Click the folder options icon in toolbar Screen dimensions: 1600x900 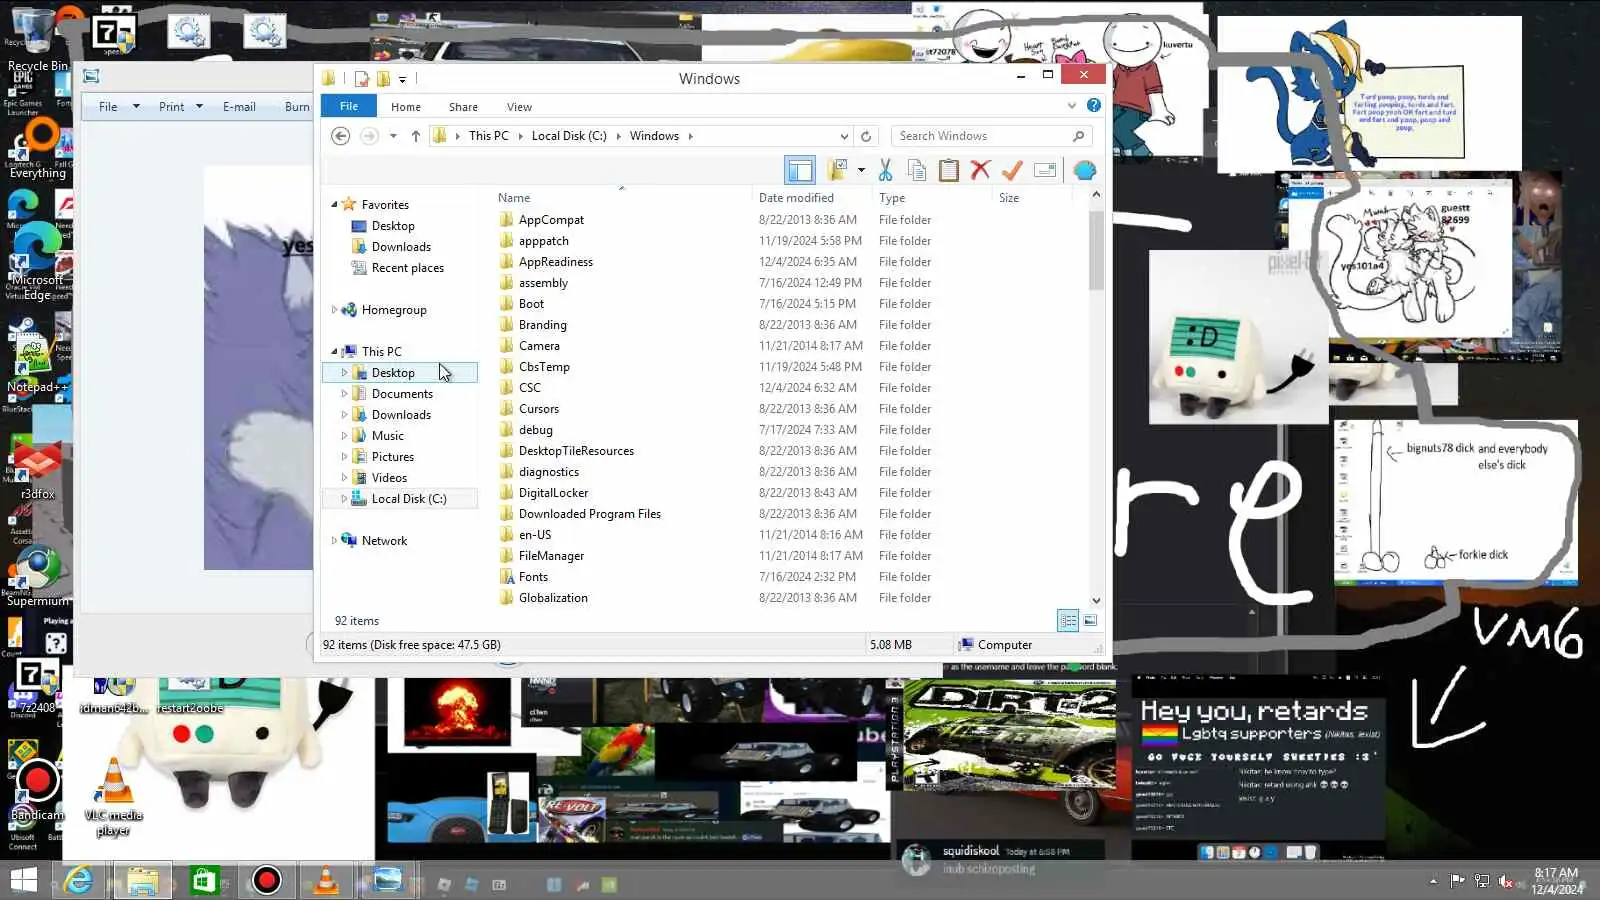click(838, 170)
